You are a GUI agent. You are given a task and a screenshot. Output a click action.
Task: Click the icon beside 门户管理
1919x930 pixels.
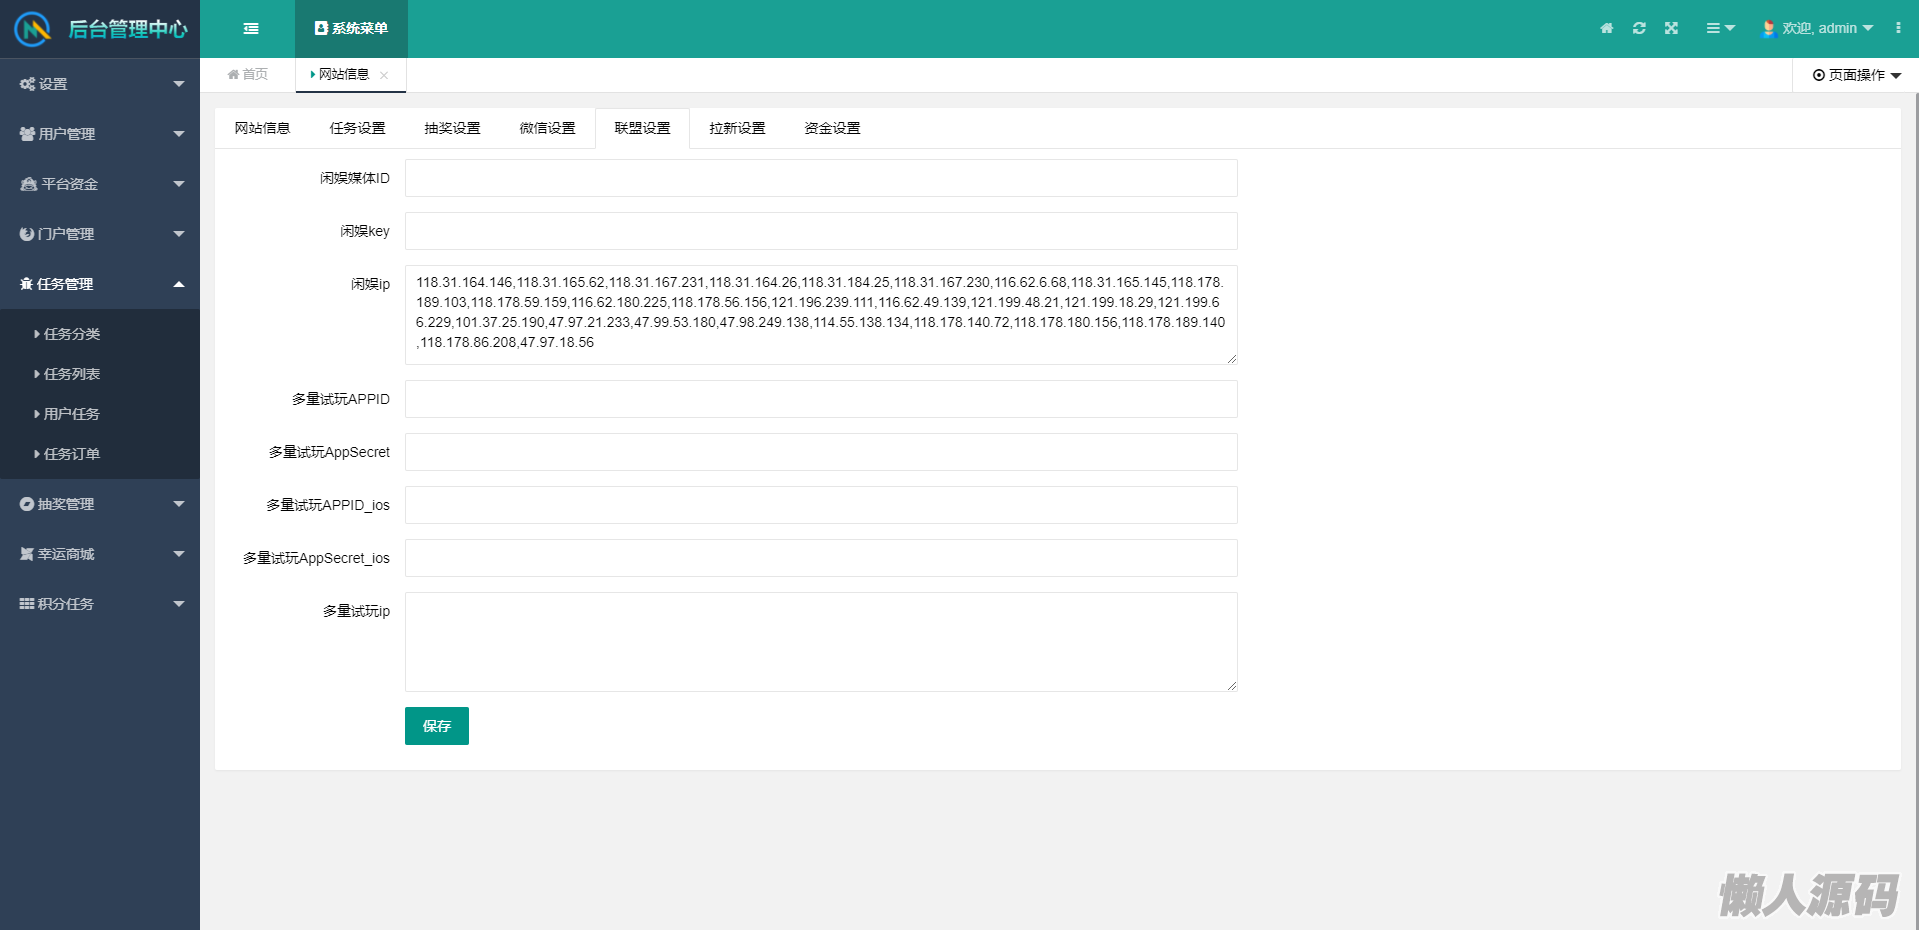pyautogui.click(x=27, y=234)
